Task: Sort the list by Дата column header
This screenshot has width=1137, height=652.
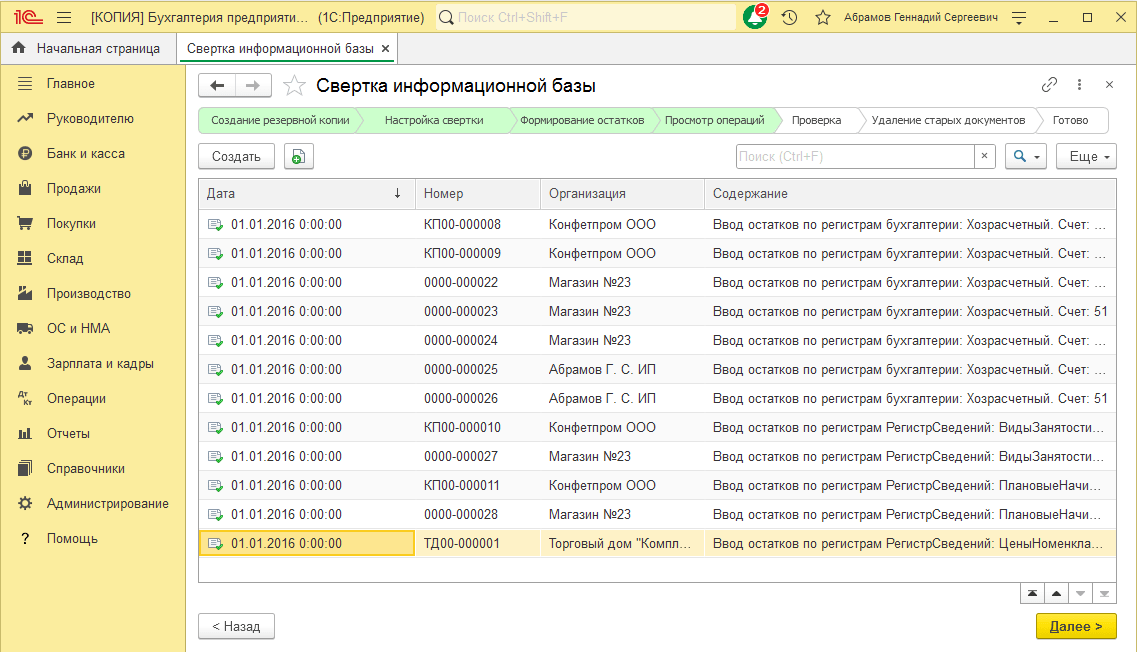Action: click(307, 194)
